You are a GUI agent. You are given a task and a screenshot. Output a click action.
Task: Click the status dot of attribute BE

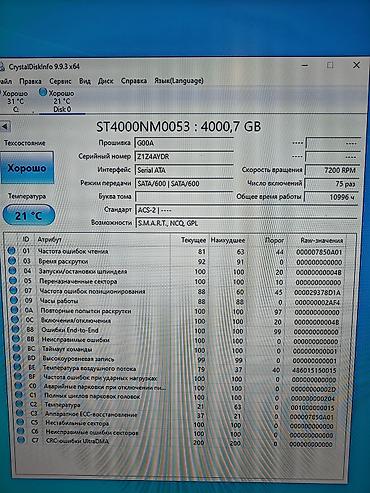pos(18,368)
